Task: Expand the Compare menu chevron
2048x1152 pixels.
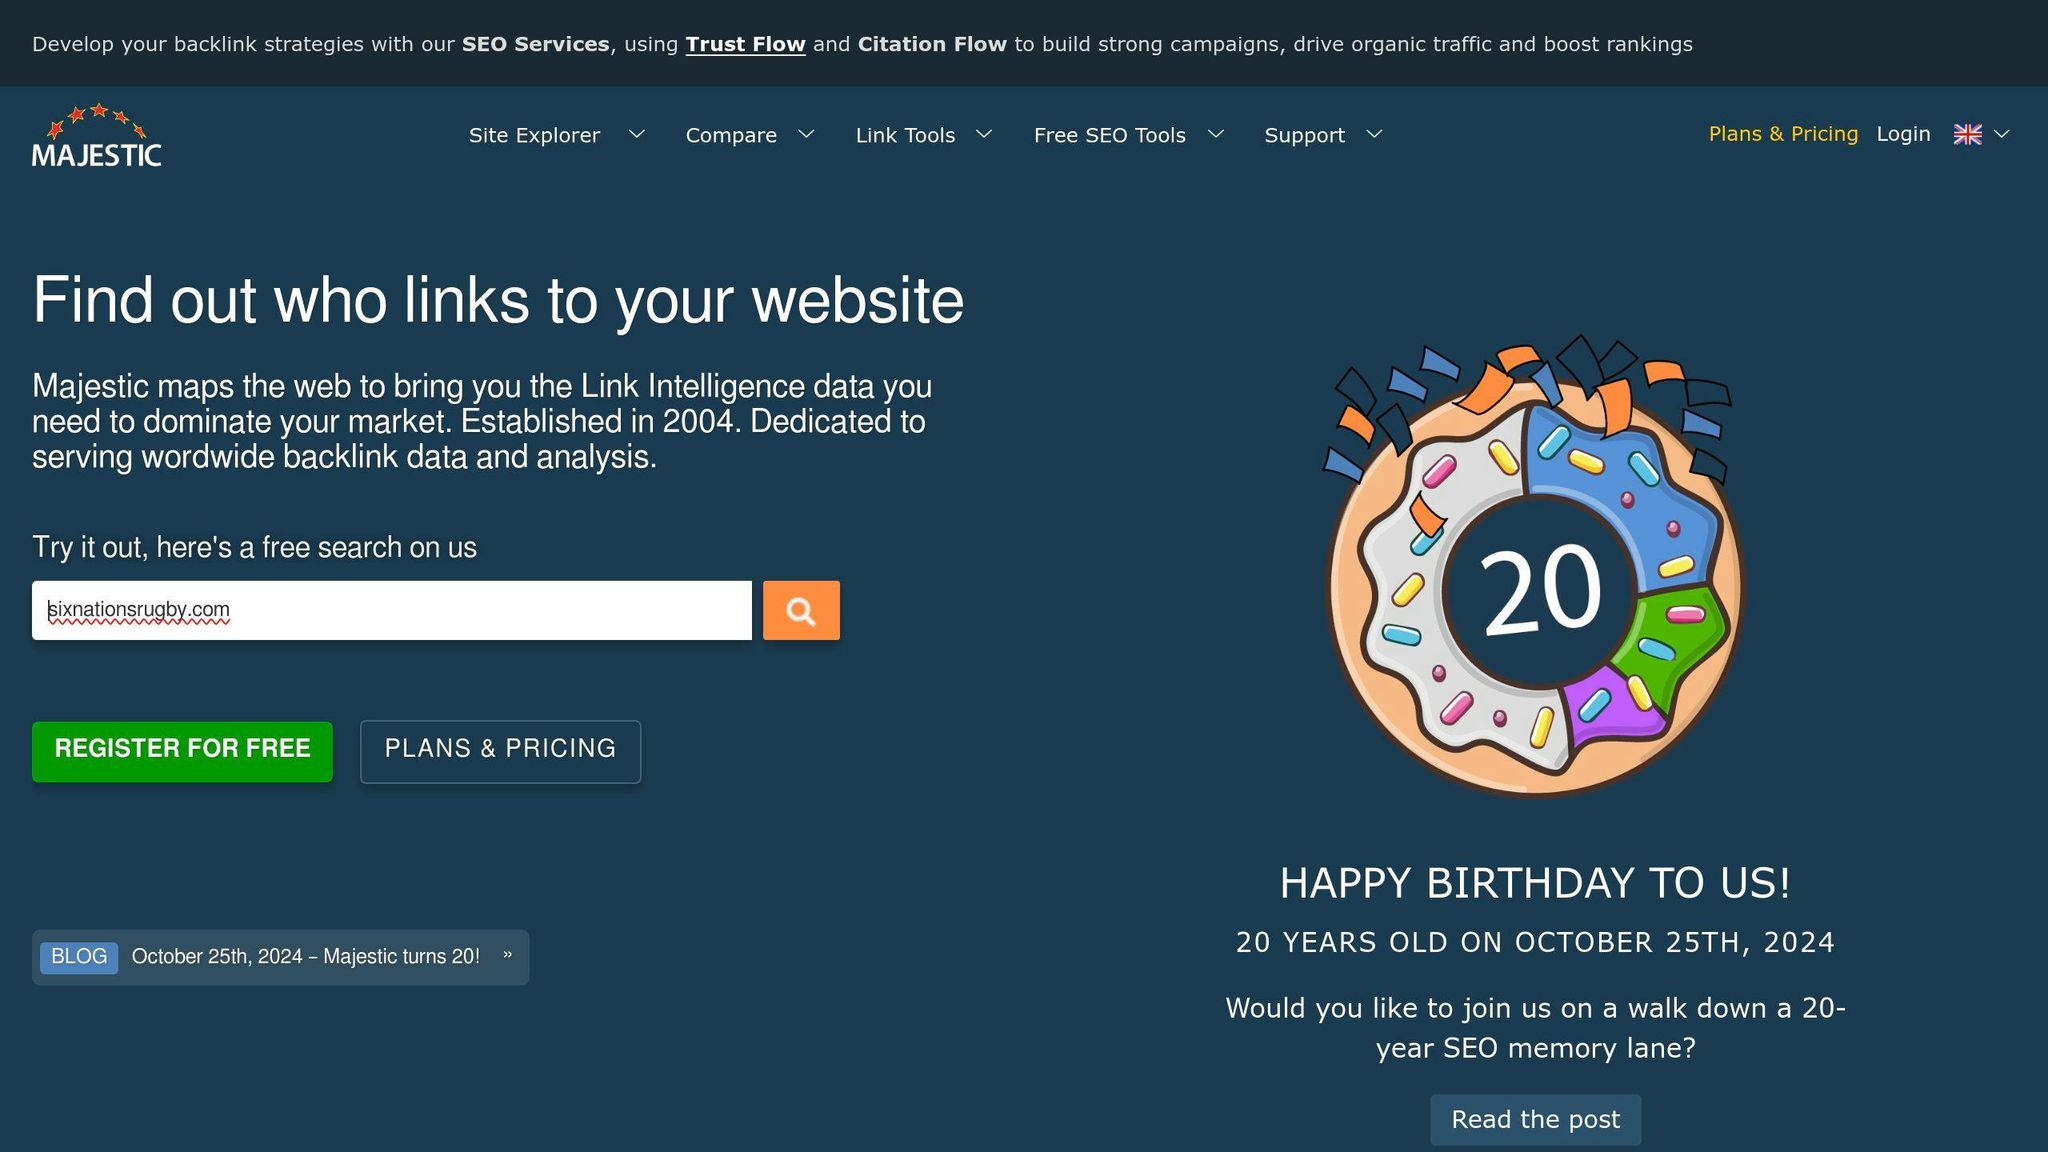Action: click(x=806, y=134)
